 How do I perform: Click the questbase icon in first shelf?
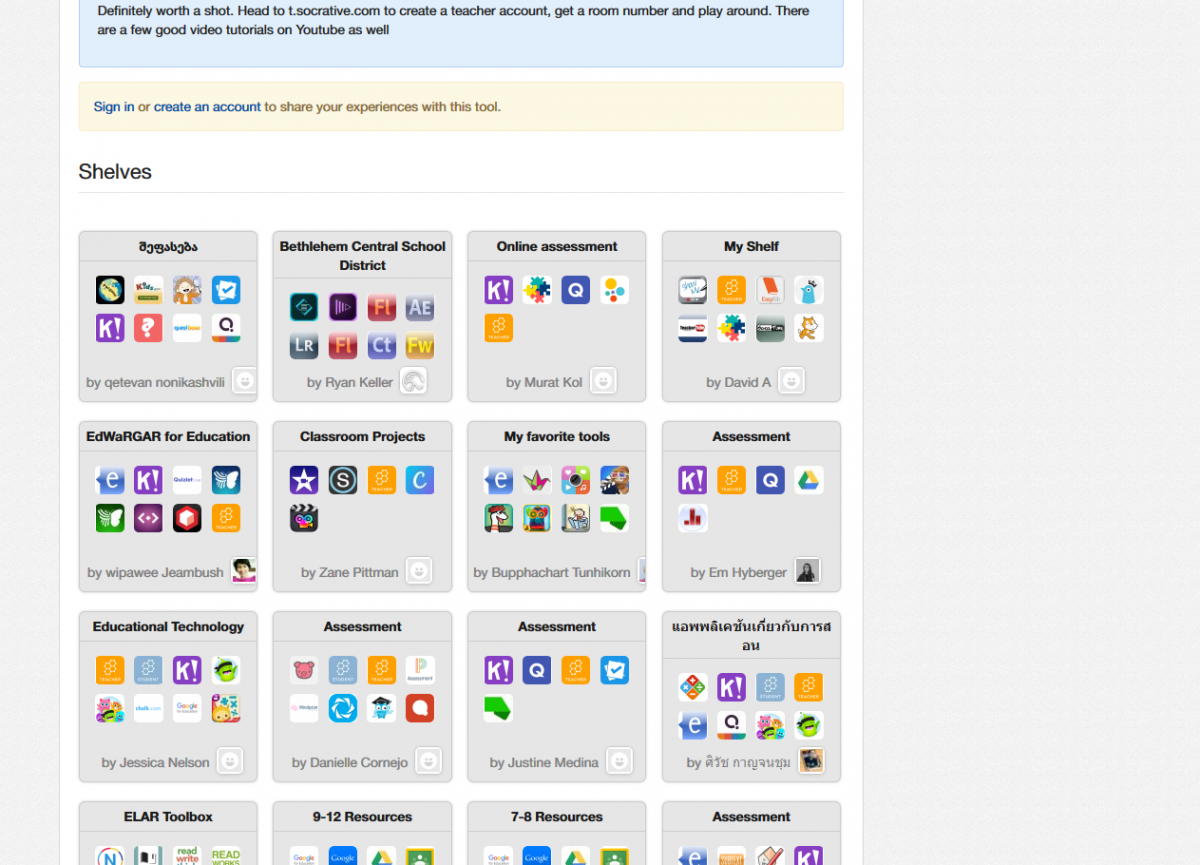pyautogui.click(x=187, y=328)
